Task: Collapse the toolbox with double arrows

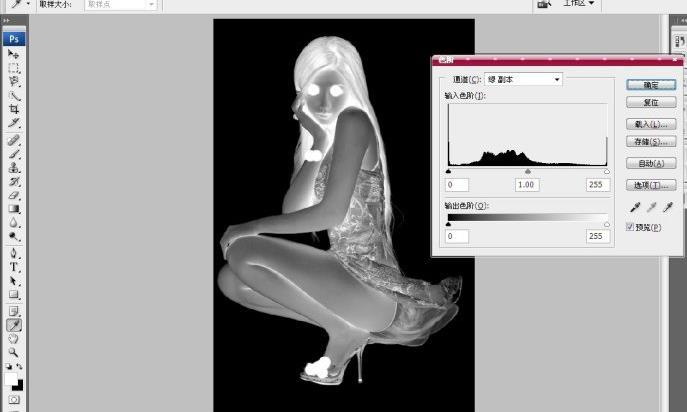Action: (x=6, y=21)
